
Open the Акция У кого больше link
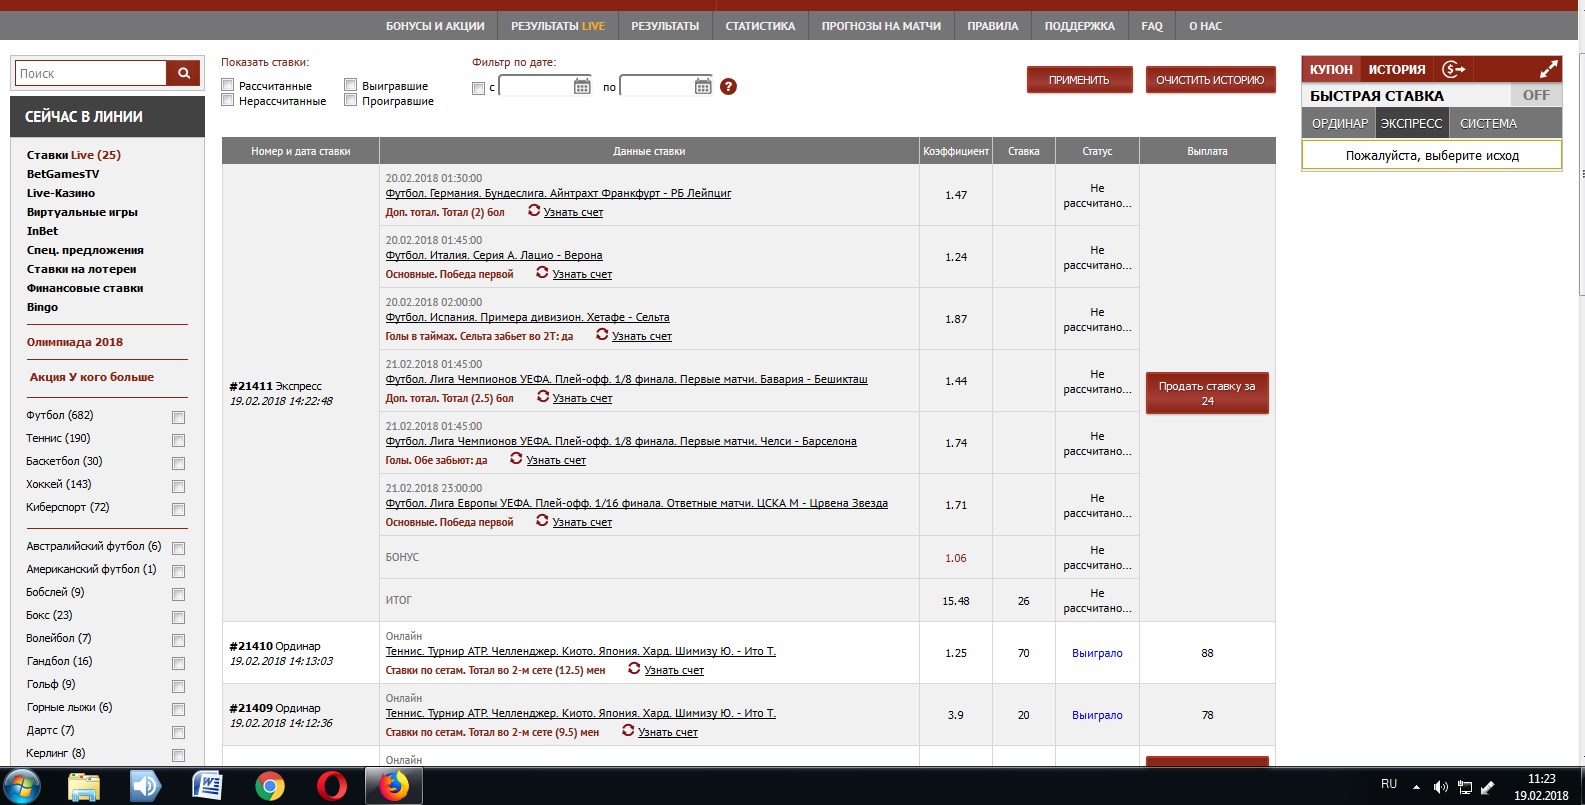[92, 377]
